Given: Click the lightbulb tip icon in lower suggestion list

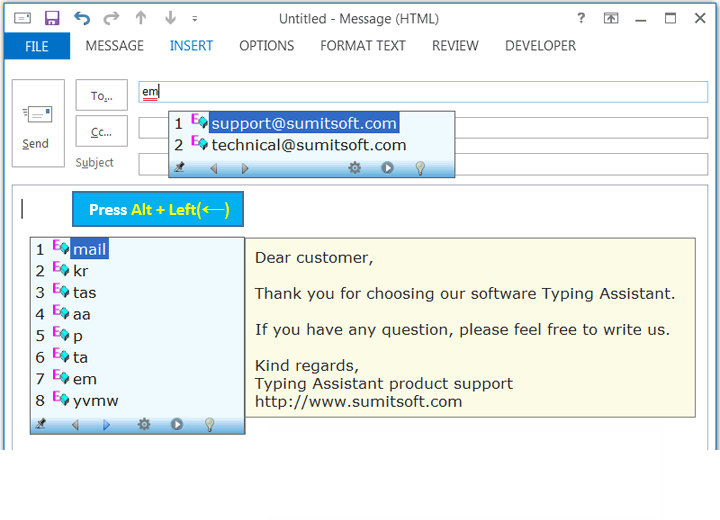Looking at the screenshot, I should tap(210, 424).
